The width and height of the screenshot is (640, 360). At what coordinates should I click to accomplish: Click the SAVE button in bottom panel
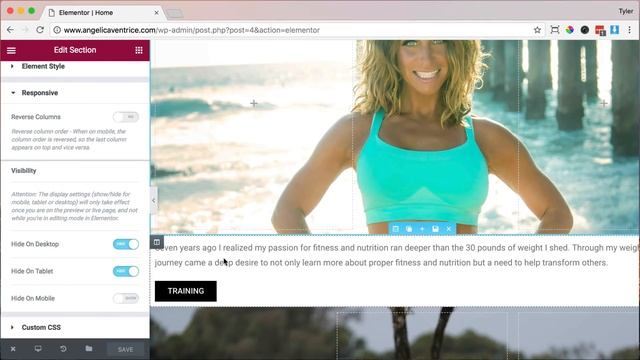pyautogui.click(x=126, y=349)
